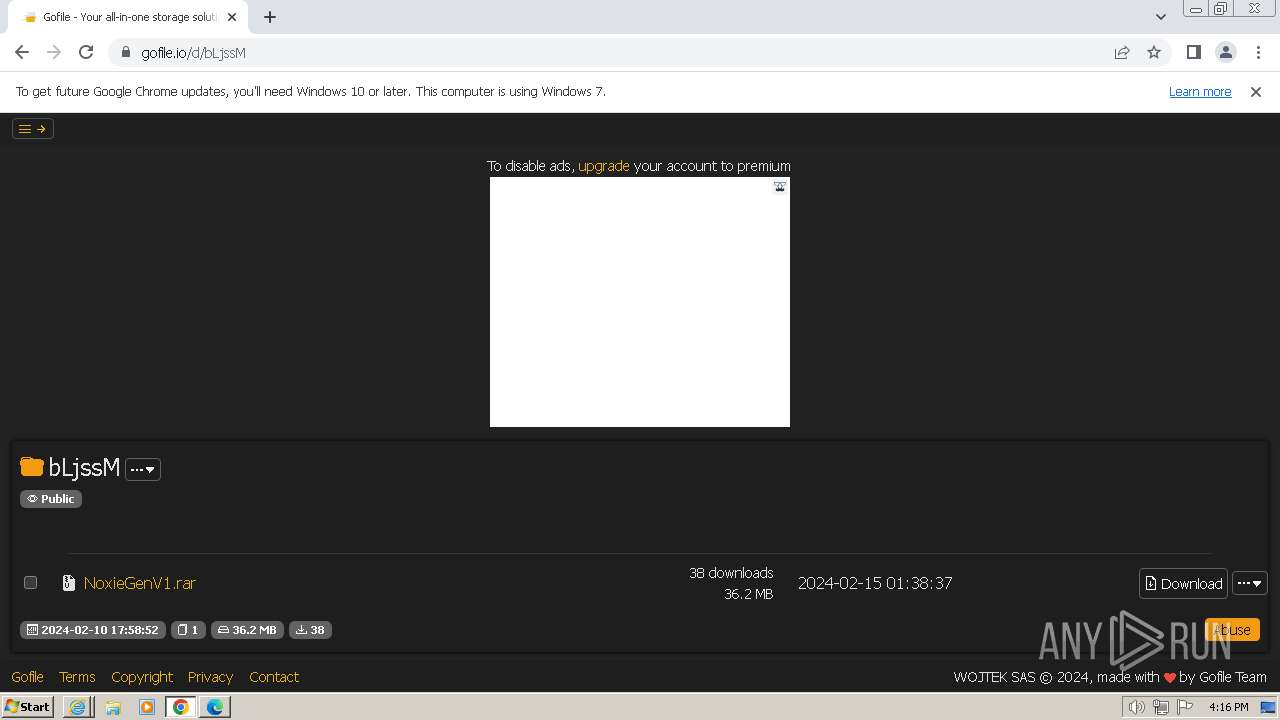Go back to previous page
1280x720 pixels.
22,52
